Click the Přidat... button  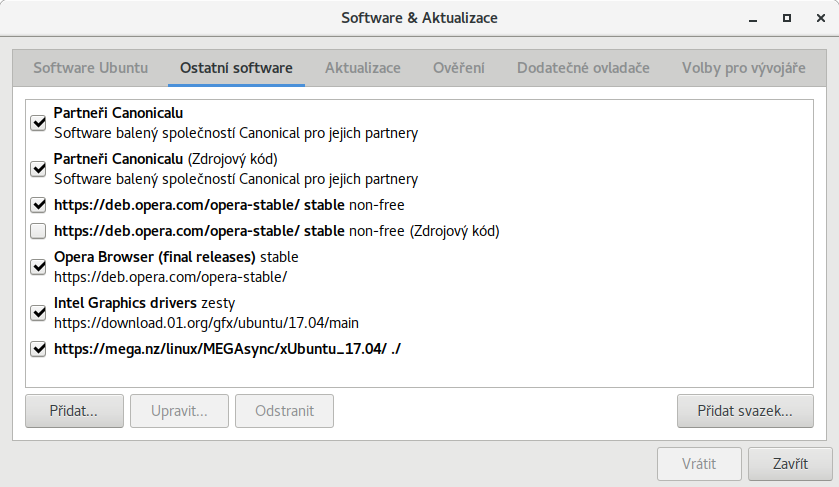tap(74, 410)
